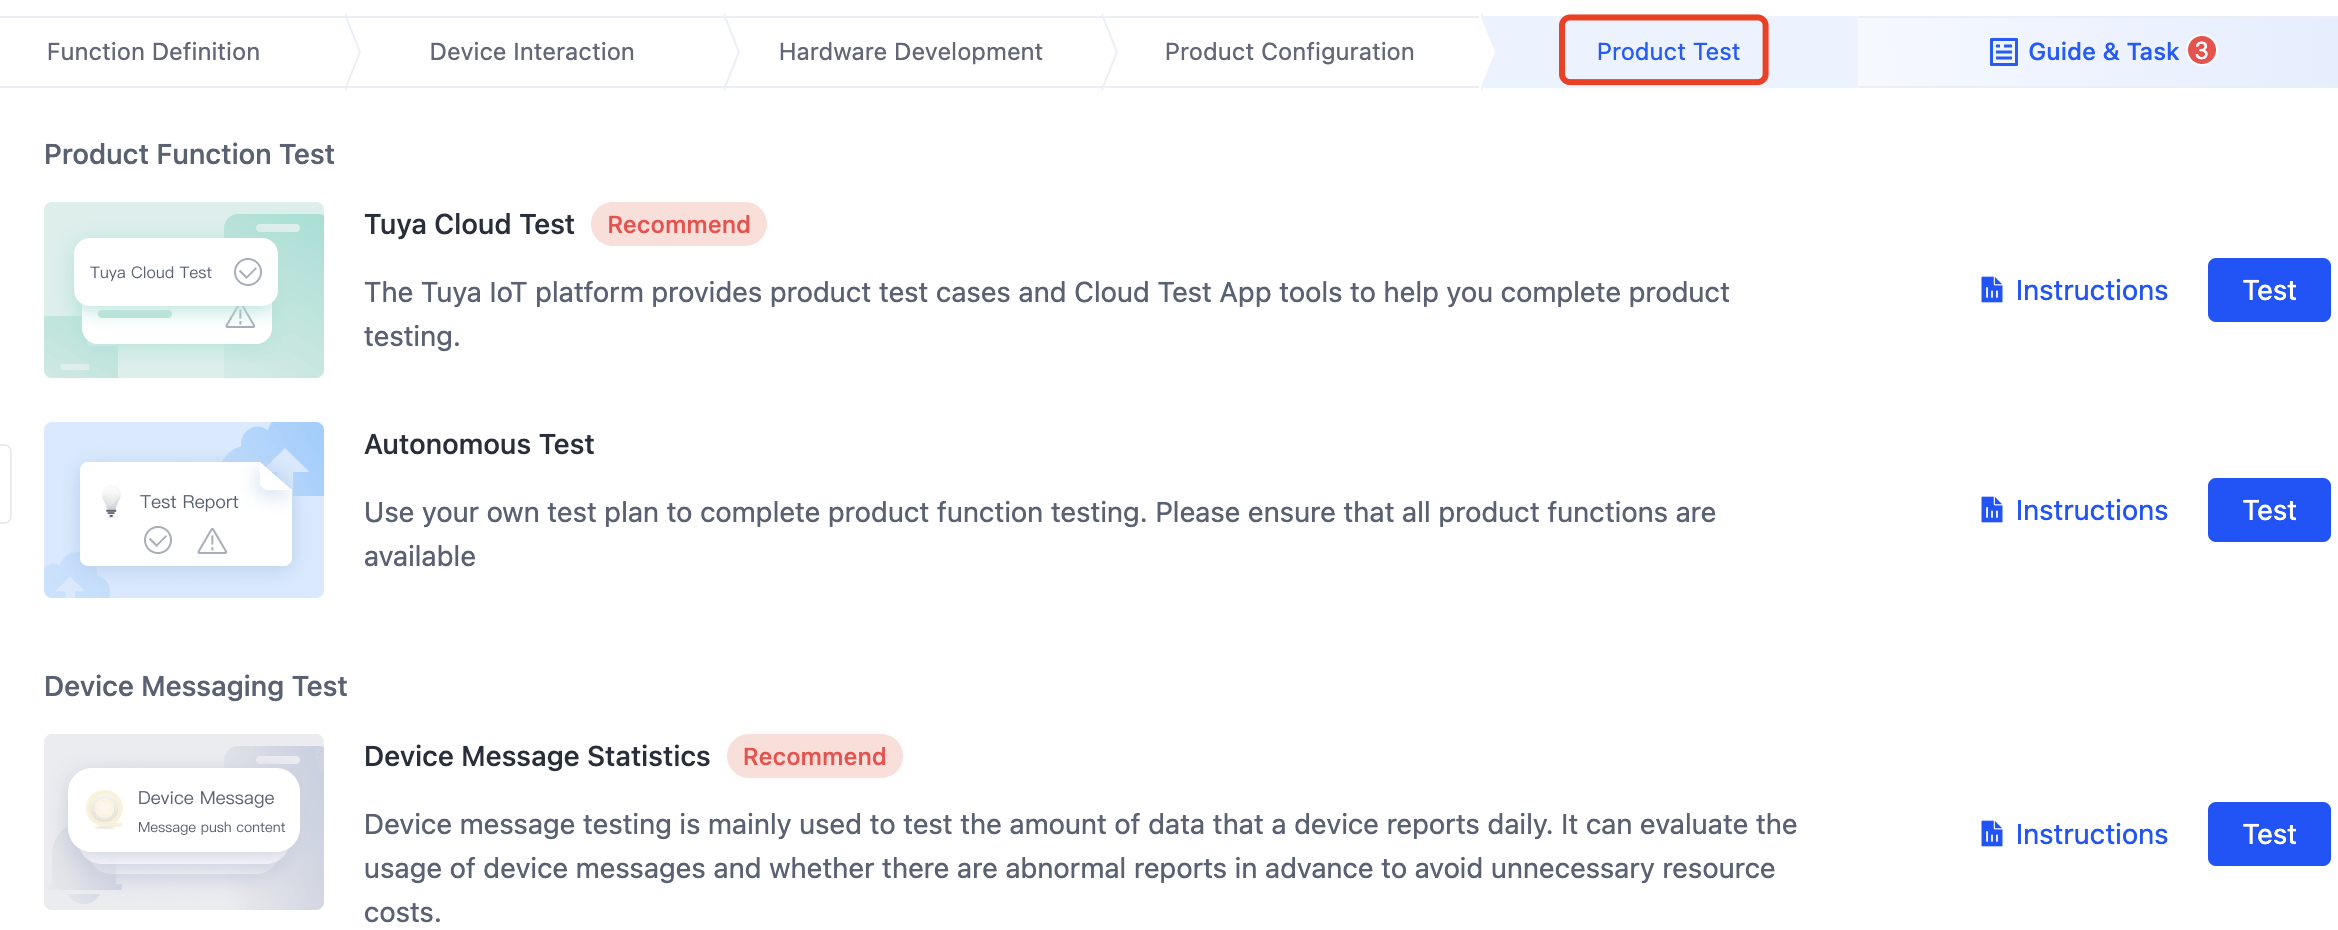Screen dimensions: 2338x930
Task: Click the Device Message Statistics title
Action: tap(537, 757)
